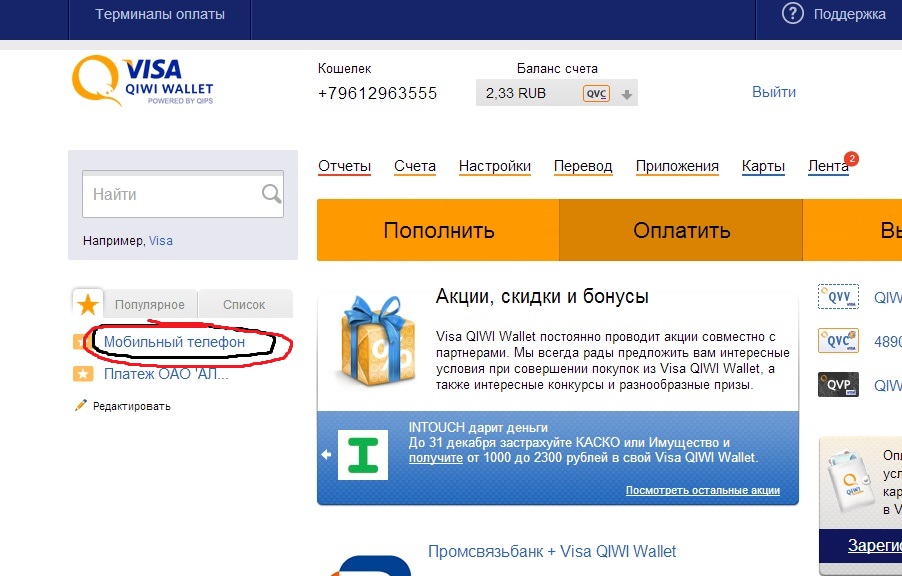
Task: Click Выйти to log out
Action: (774, 92)
